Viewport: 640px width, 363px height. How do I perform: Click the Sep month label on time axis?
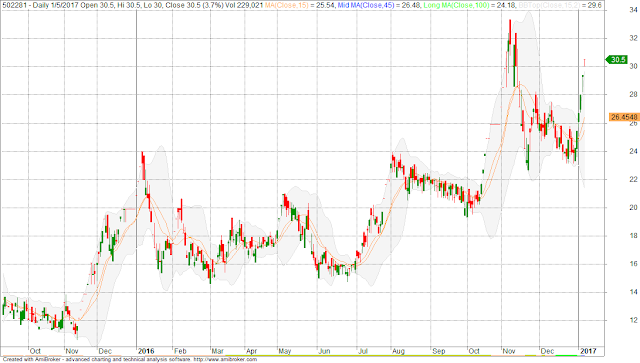(x=438, y=351)
